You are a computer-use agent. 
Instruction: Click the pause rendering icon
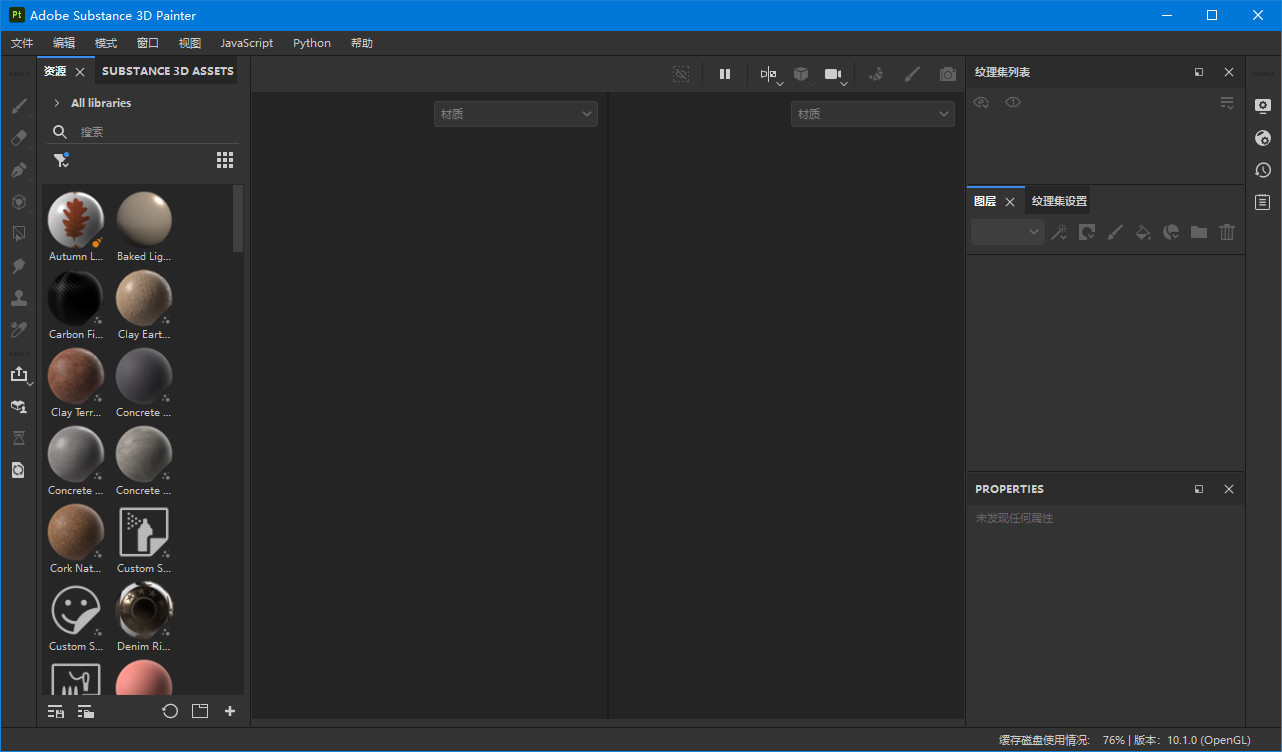[725, 74]
